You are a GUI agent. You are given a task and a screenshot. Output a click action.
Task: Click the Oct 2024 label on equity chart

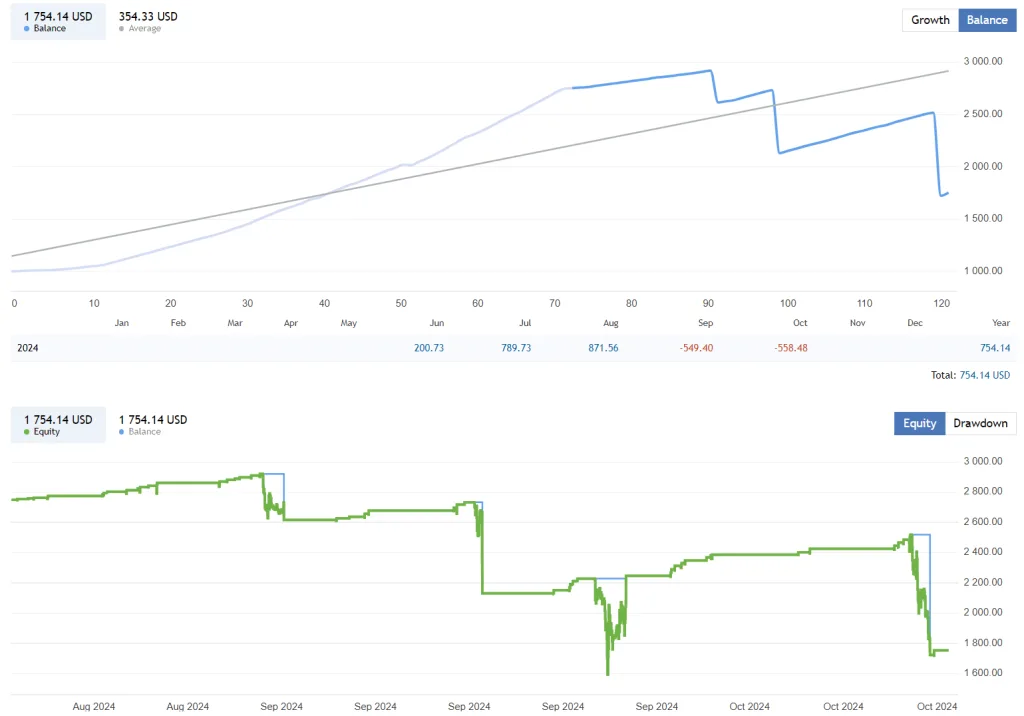point(935,706)
